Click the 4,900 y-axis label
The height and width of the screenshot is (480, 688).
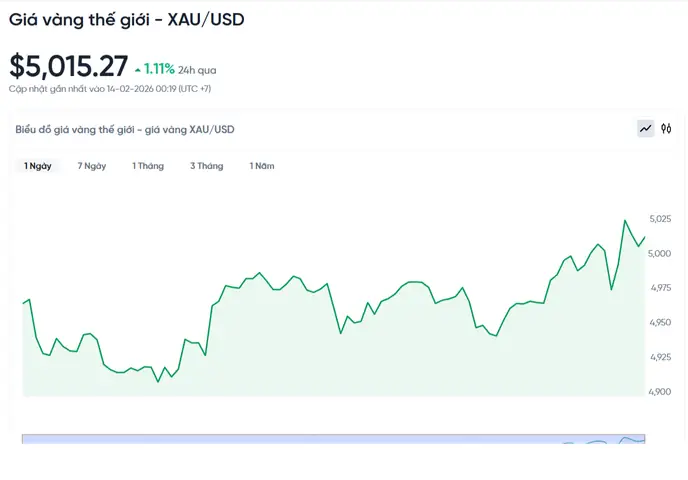pyautogui.click(x=660, y=392)
